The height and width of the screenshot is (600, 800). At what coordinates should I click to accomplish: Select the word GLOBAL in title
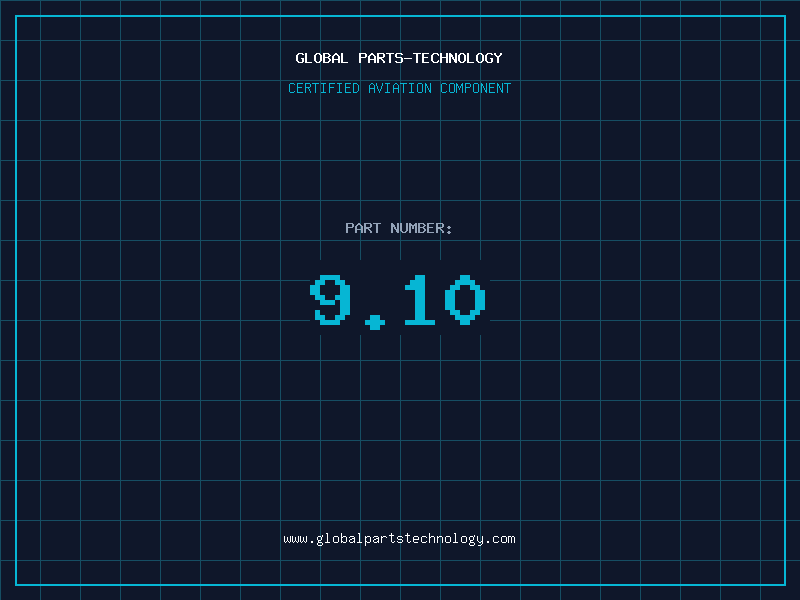click(322, 58)
